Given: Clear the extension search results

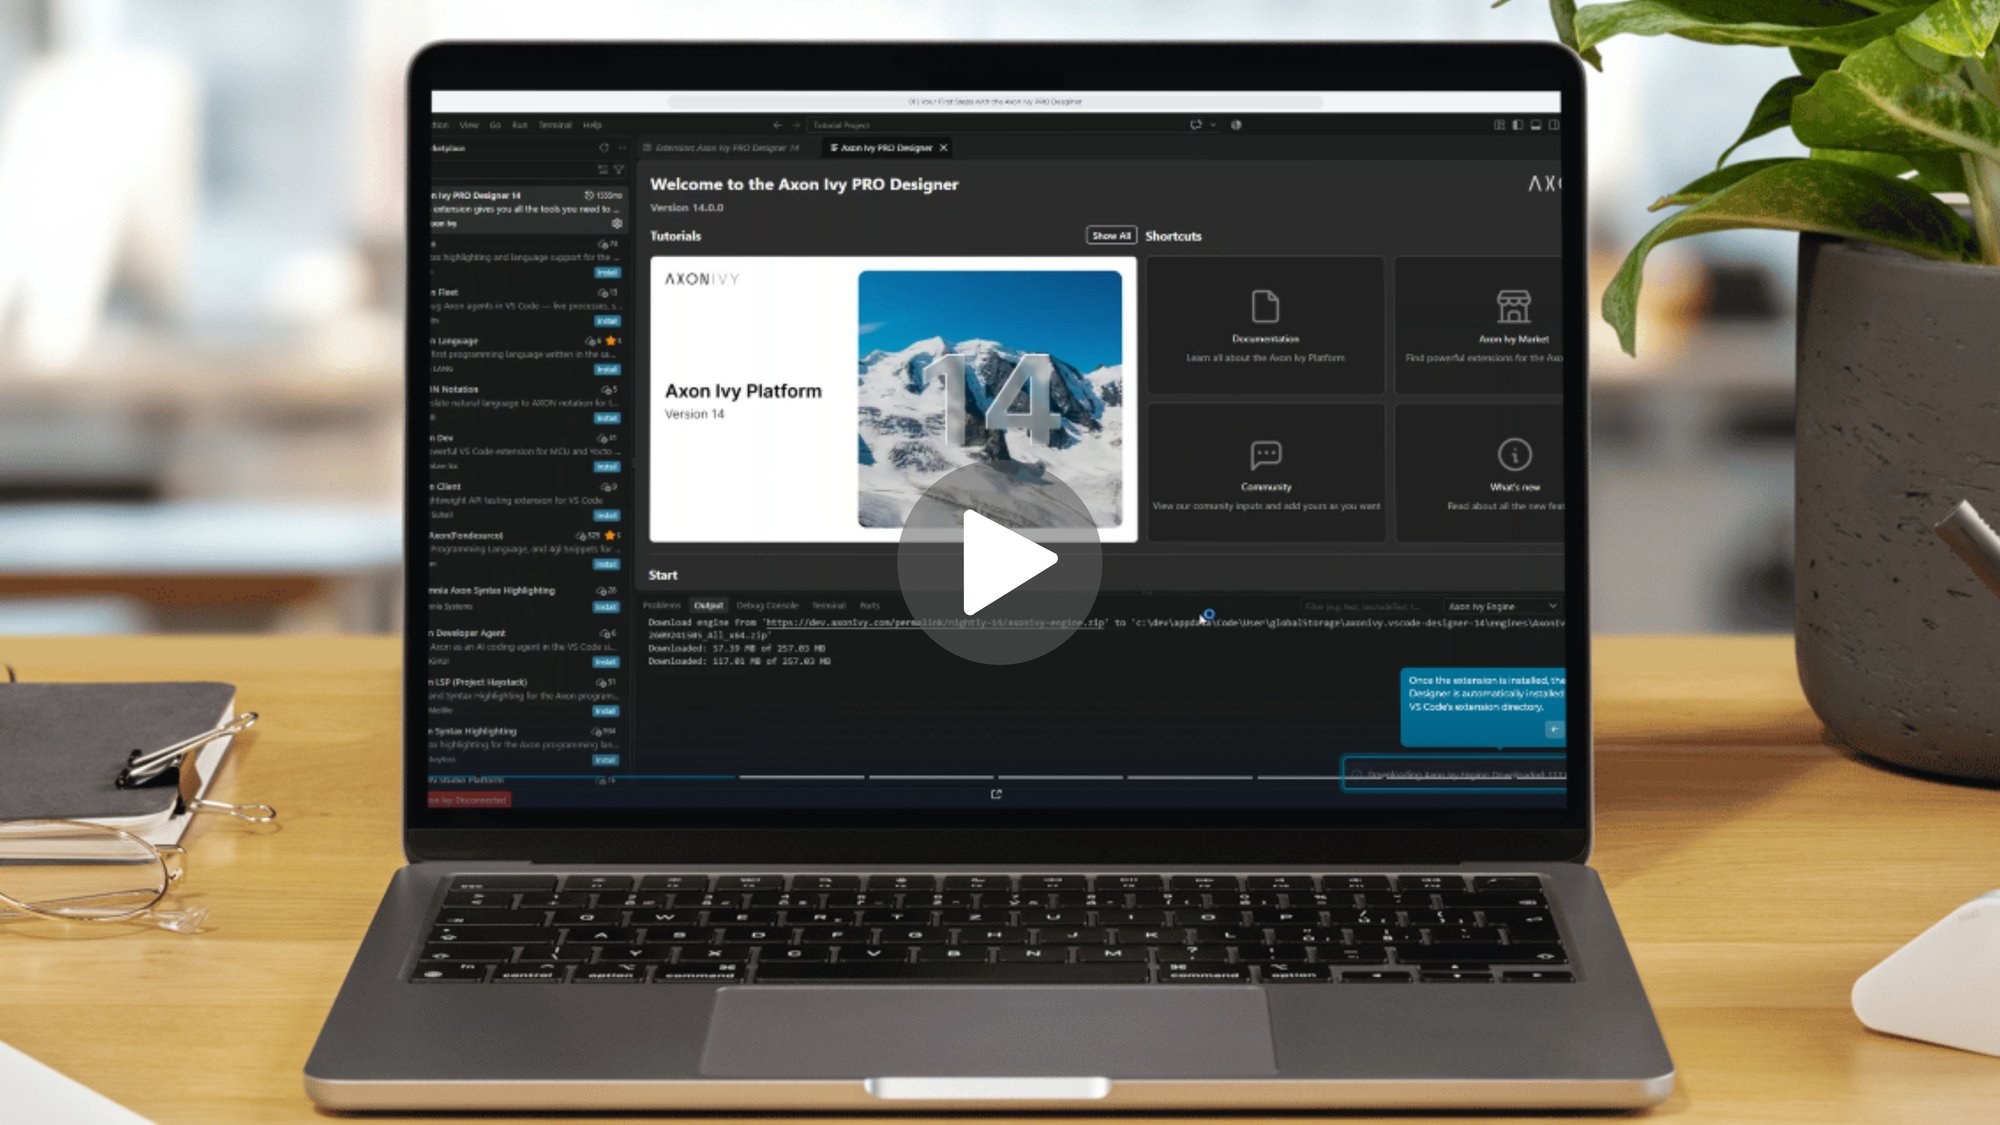Looking at the screenshot, I should tap(602, 170).
